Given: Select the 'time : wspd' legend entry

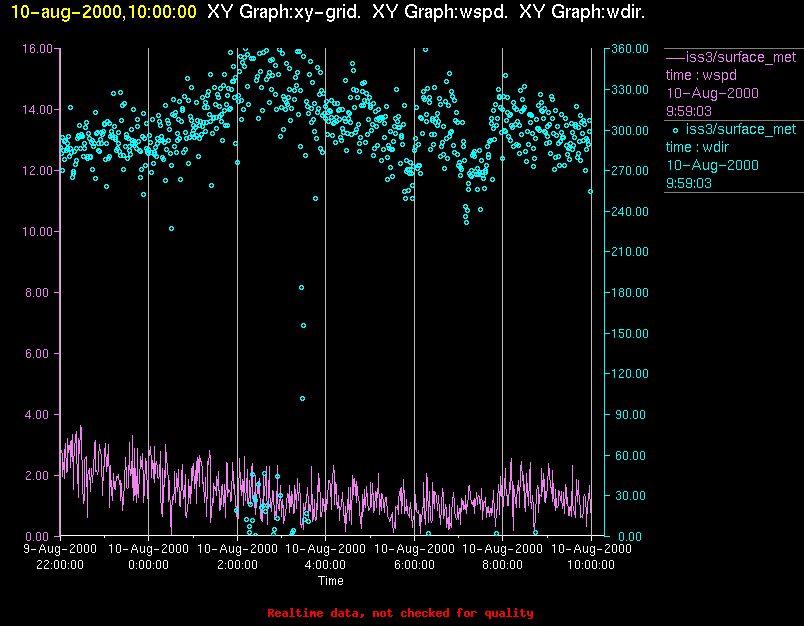Looking at the screenshot, I should 701,75.
